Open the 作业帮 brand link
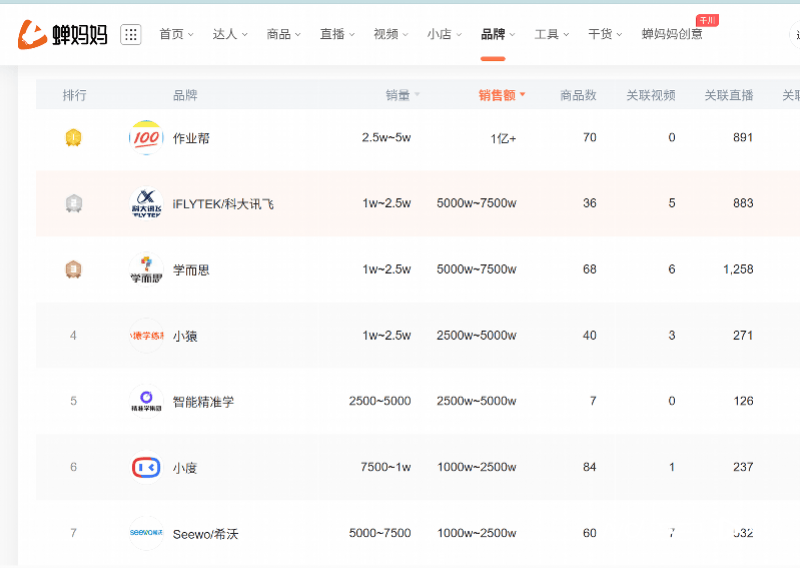800x568 pixels. tap(191, 138)
